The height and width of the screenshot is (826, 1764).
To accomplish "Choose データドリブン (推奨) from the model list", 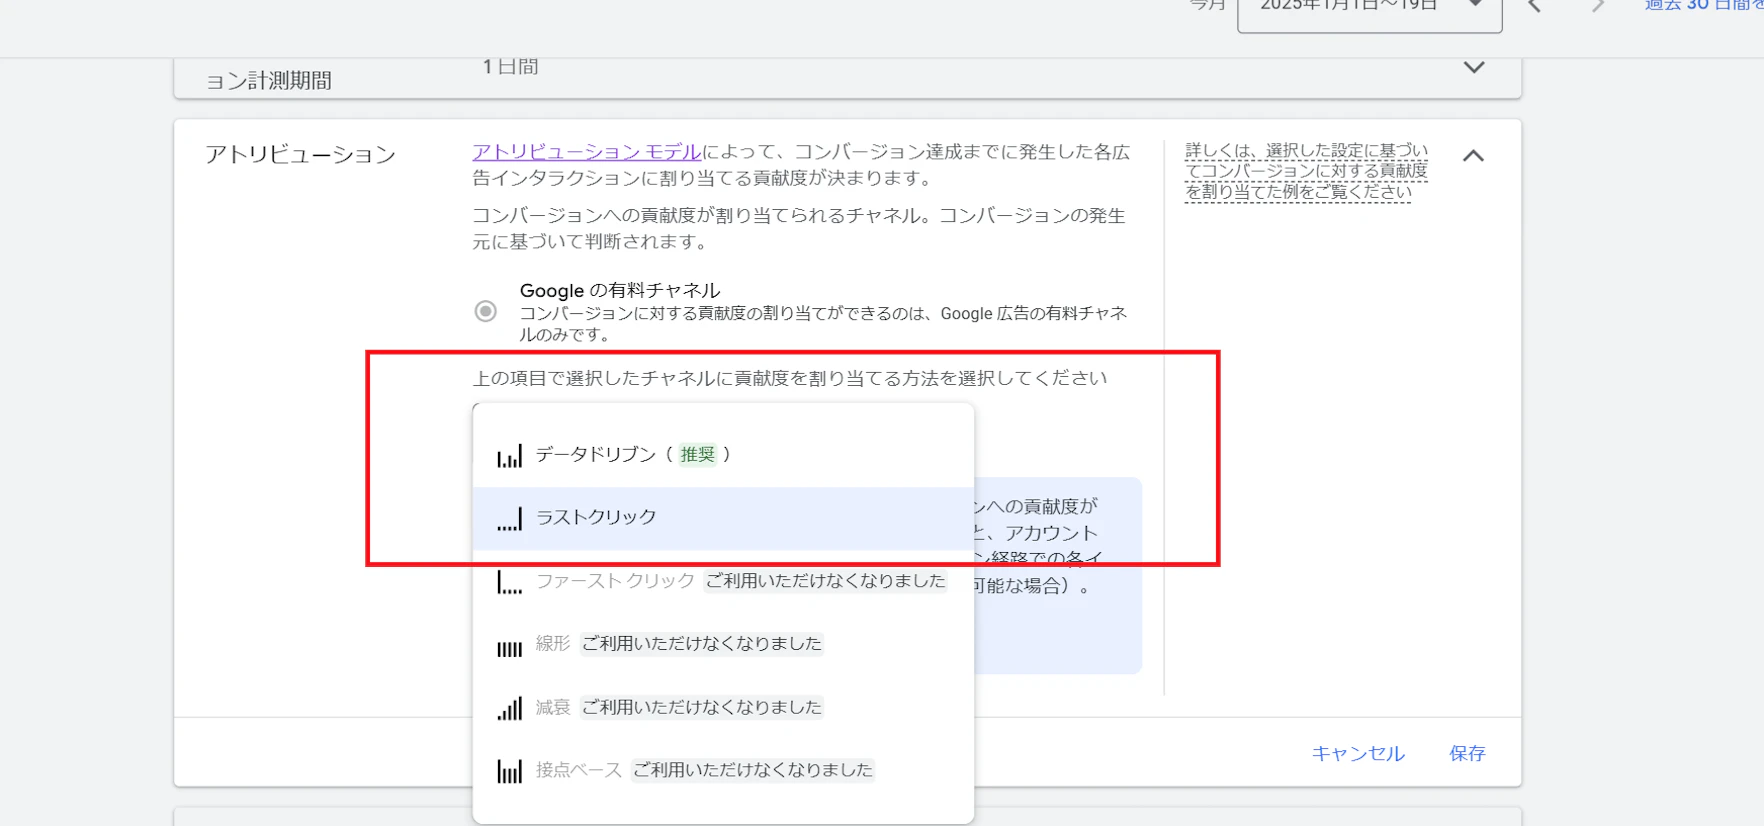I will (x=723, y=455).
